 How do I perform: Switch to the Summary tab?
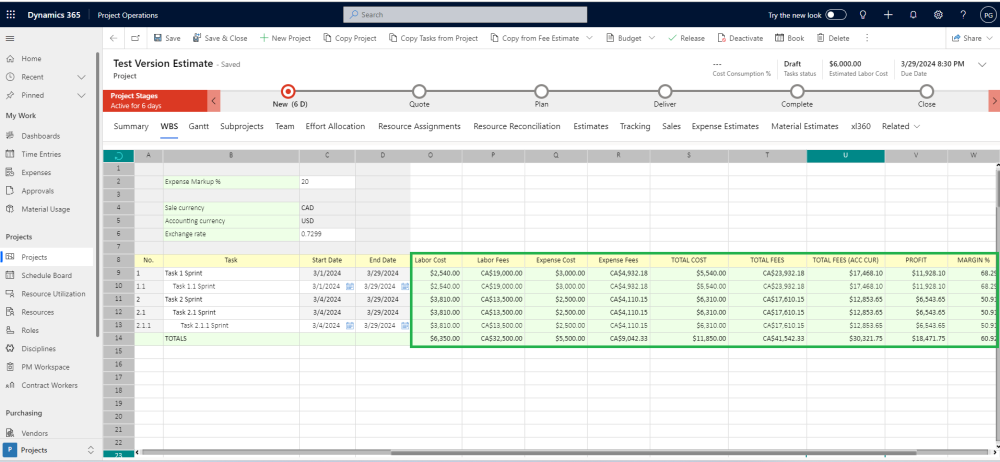(131, 126)
